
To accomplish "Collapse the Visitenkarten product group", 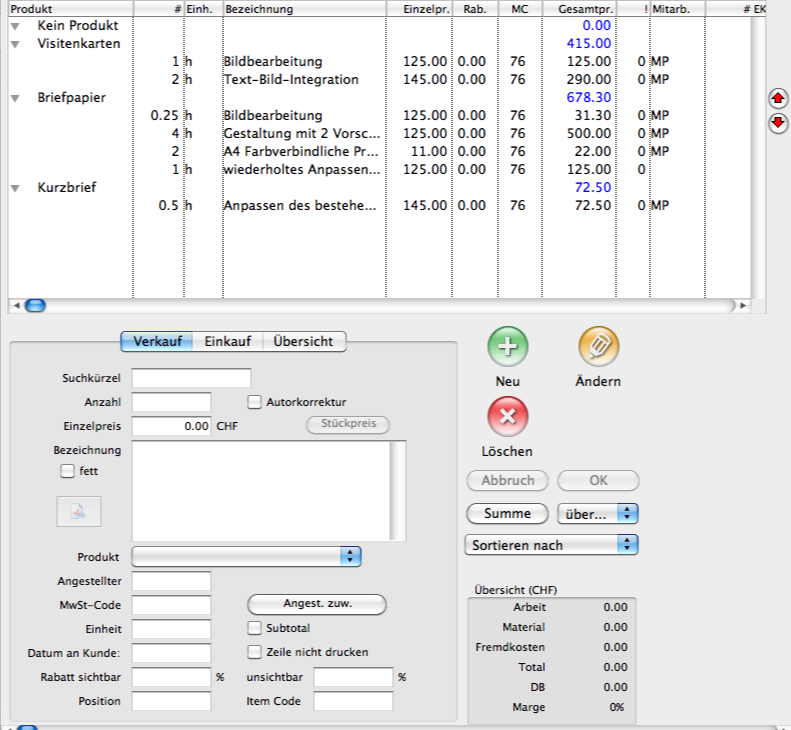I will (x=15, y=44).
